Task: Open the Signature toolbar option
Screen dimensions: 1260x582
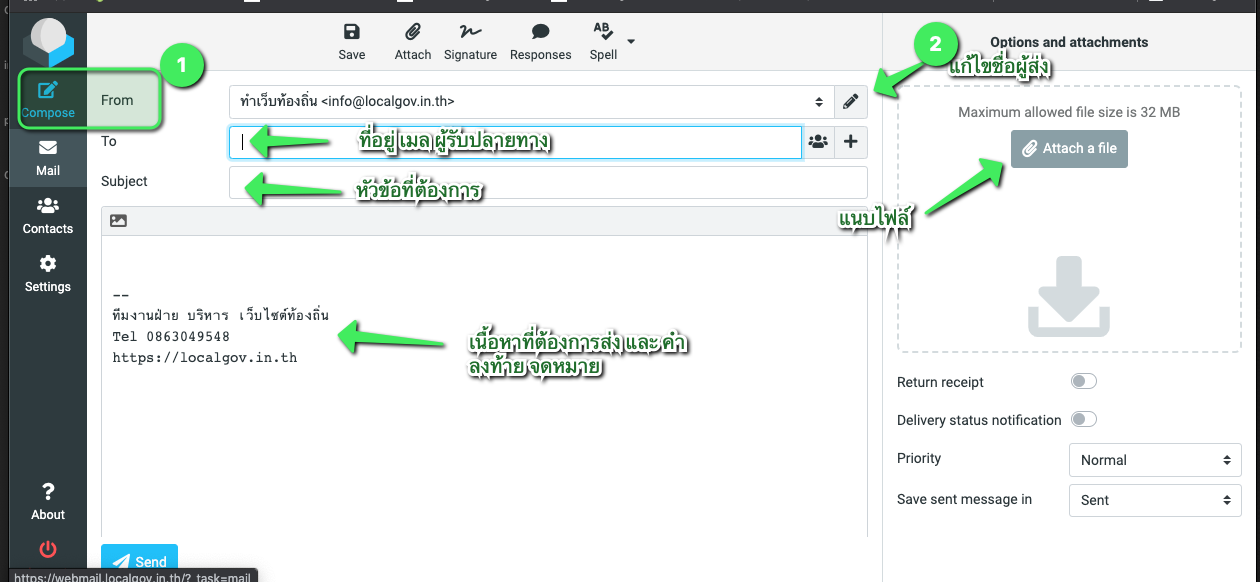Action: [x=470, y=41]
